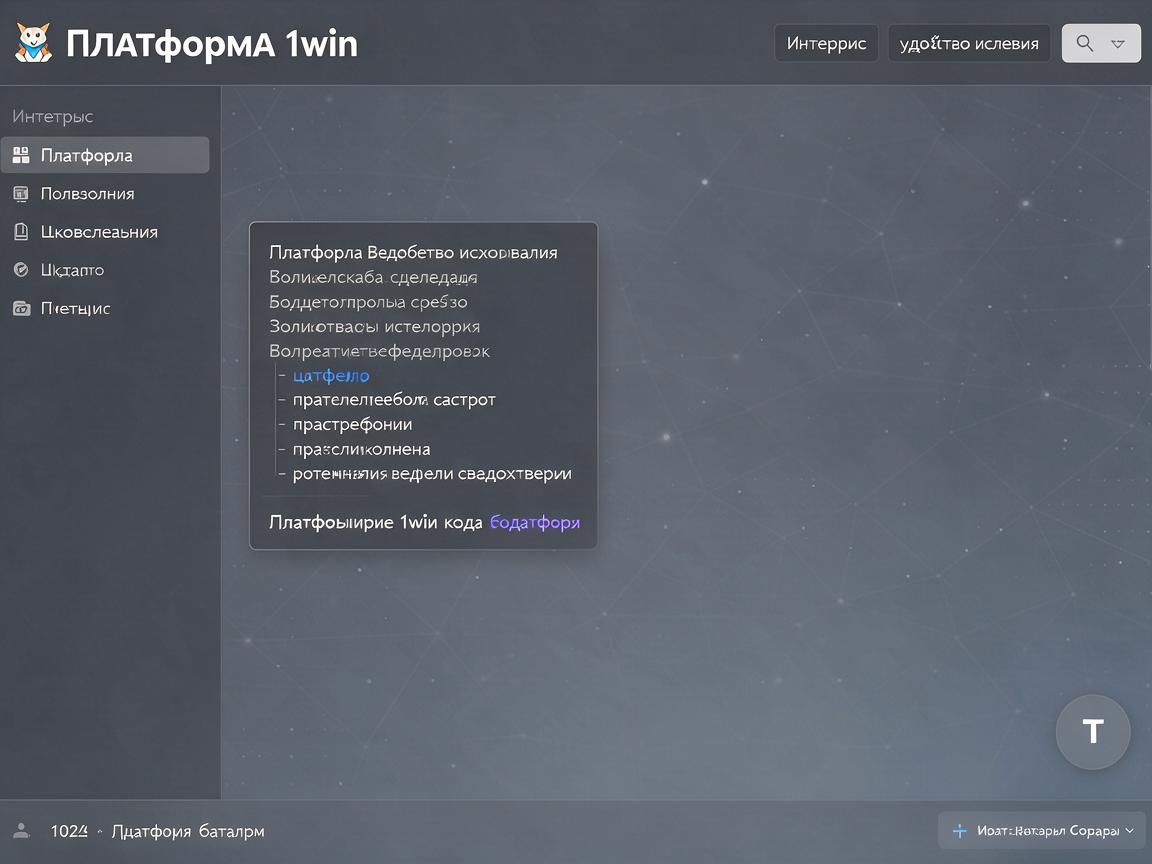This screenshot has width=1152, height=864.
Task: Click the icon beside Полвзолния
Action: point(21,194)
